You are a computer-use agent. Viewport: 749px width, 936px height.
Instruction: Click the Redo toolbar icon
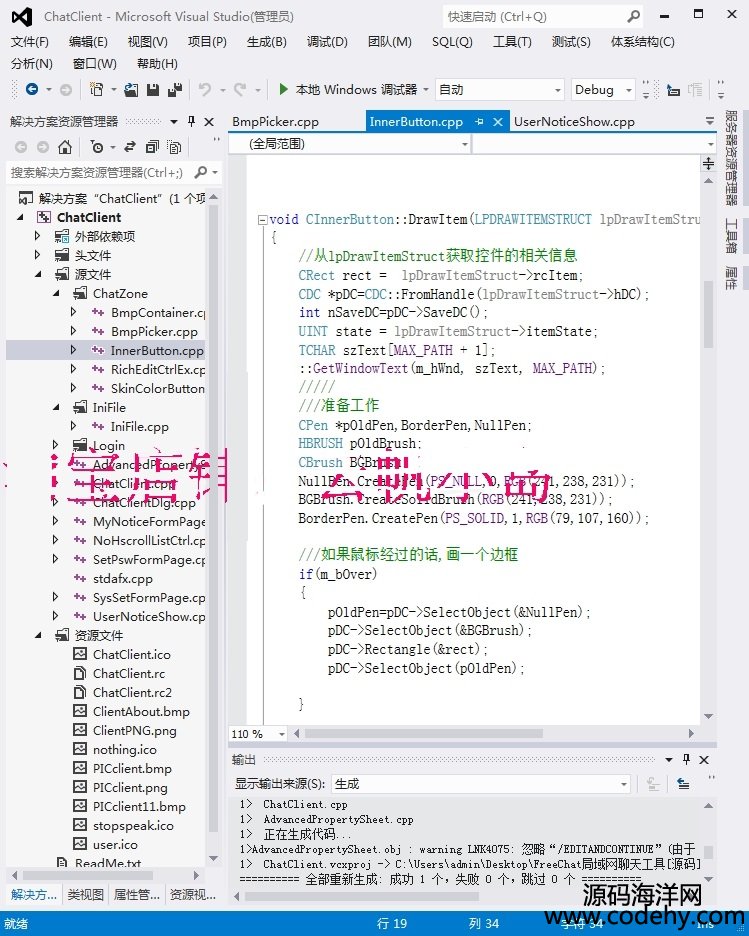coord(240,90)
